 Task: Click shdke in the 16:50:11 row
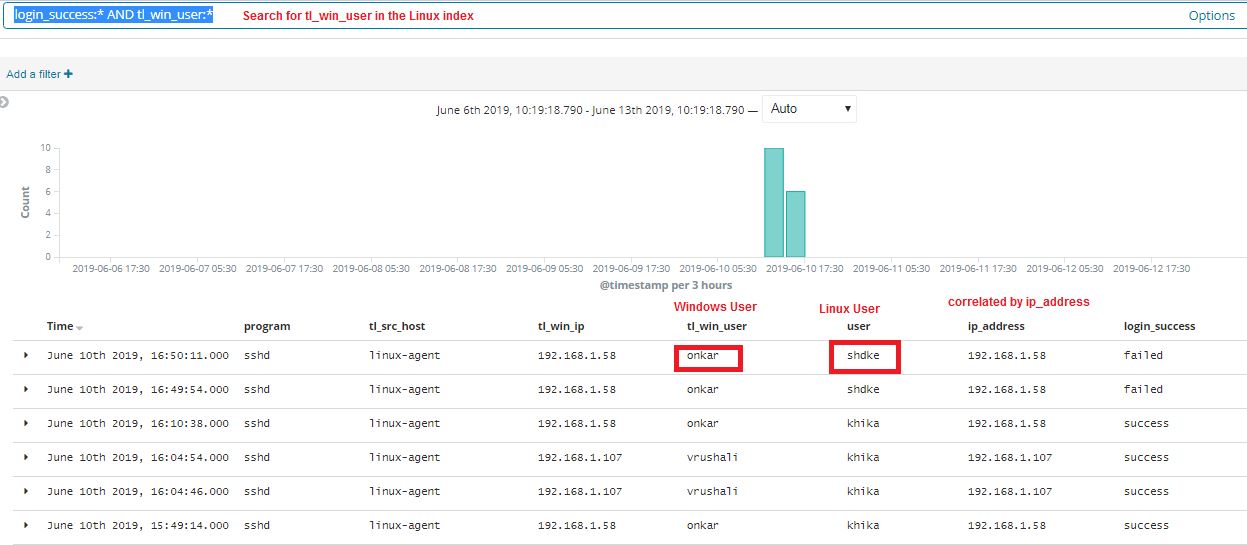pos(863,356)
